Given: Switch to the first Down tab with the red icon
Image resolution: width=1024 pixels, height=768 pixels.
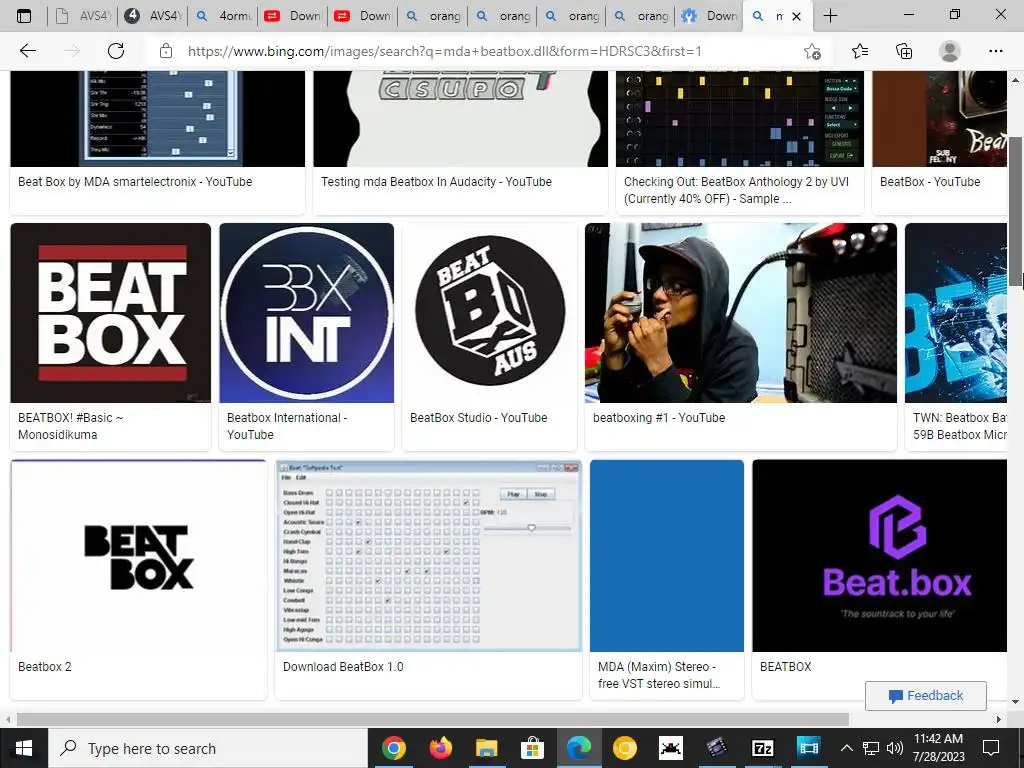Looking at the screenshot, I should [x=293, y=16].
